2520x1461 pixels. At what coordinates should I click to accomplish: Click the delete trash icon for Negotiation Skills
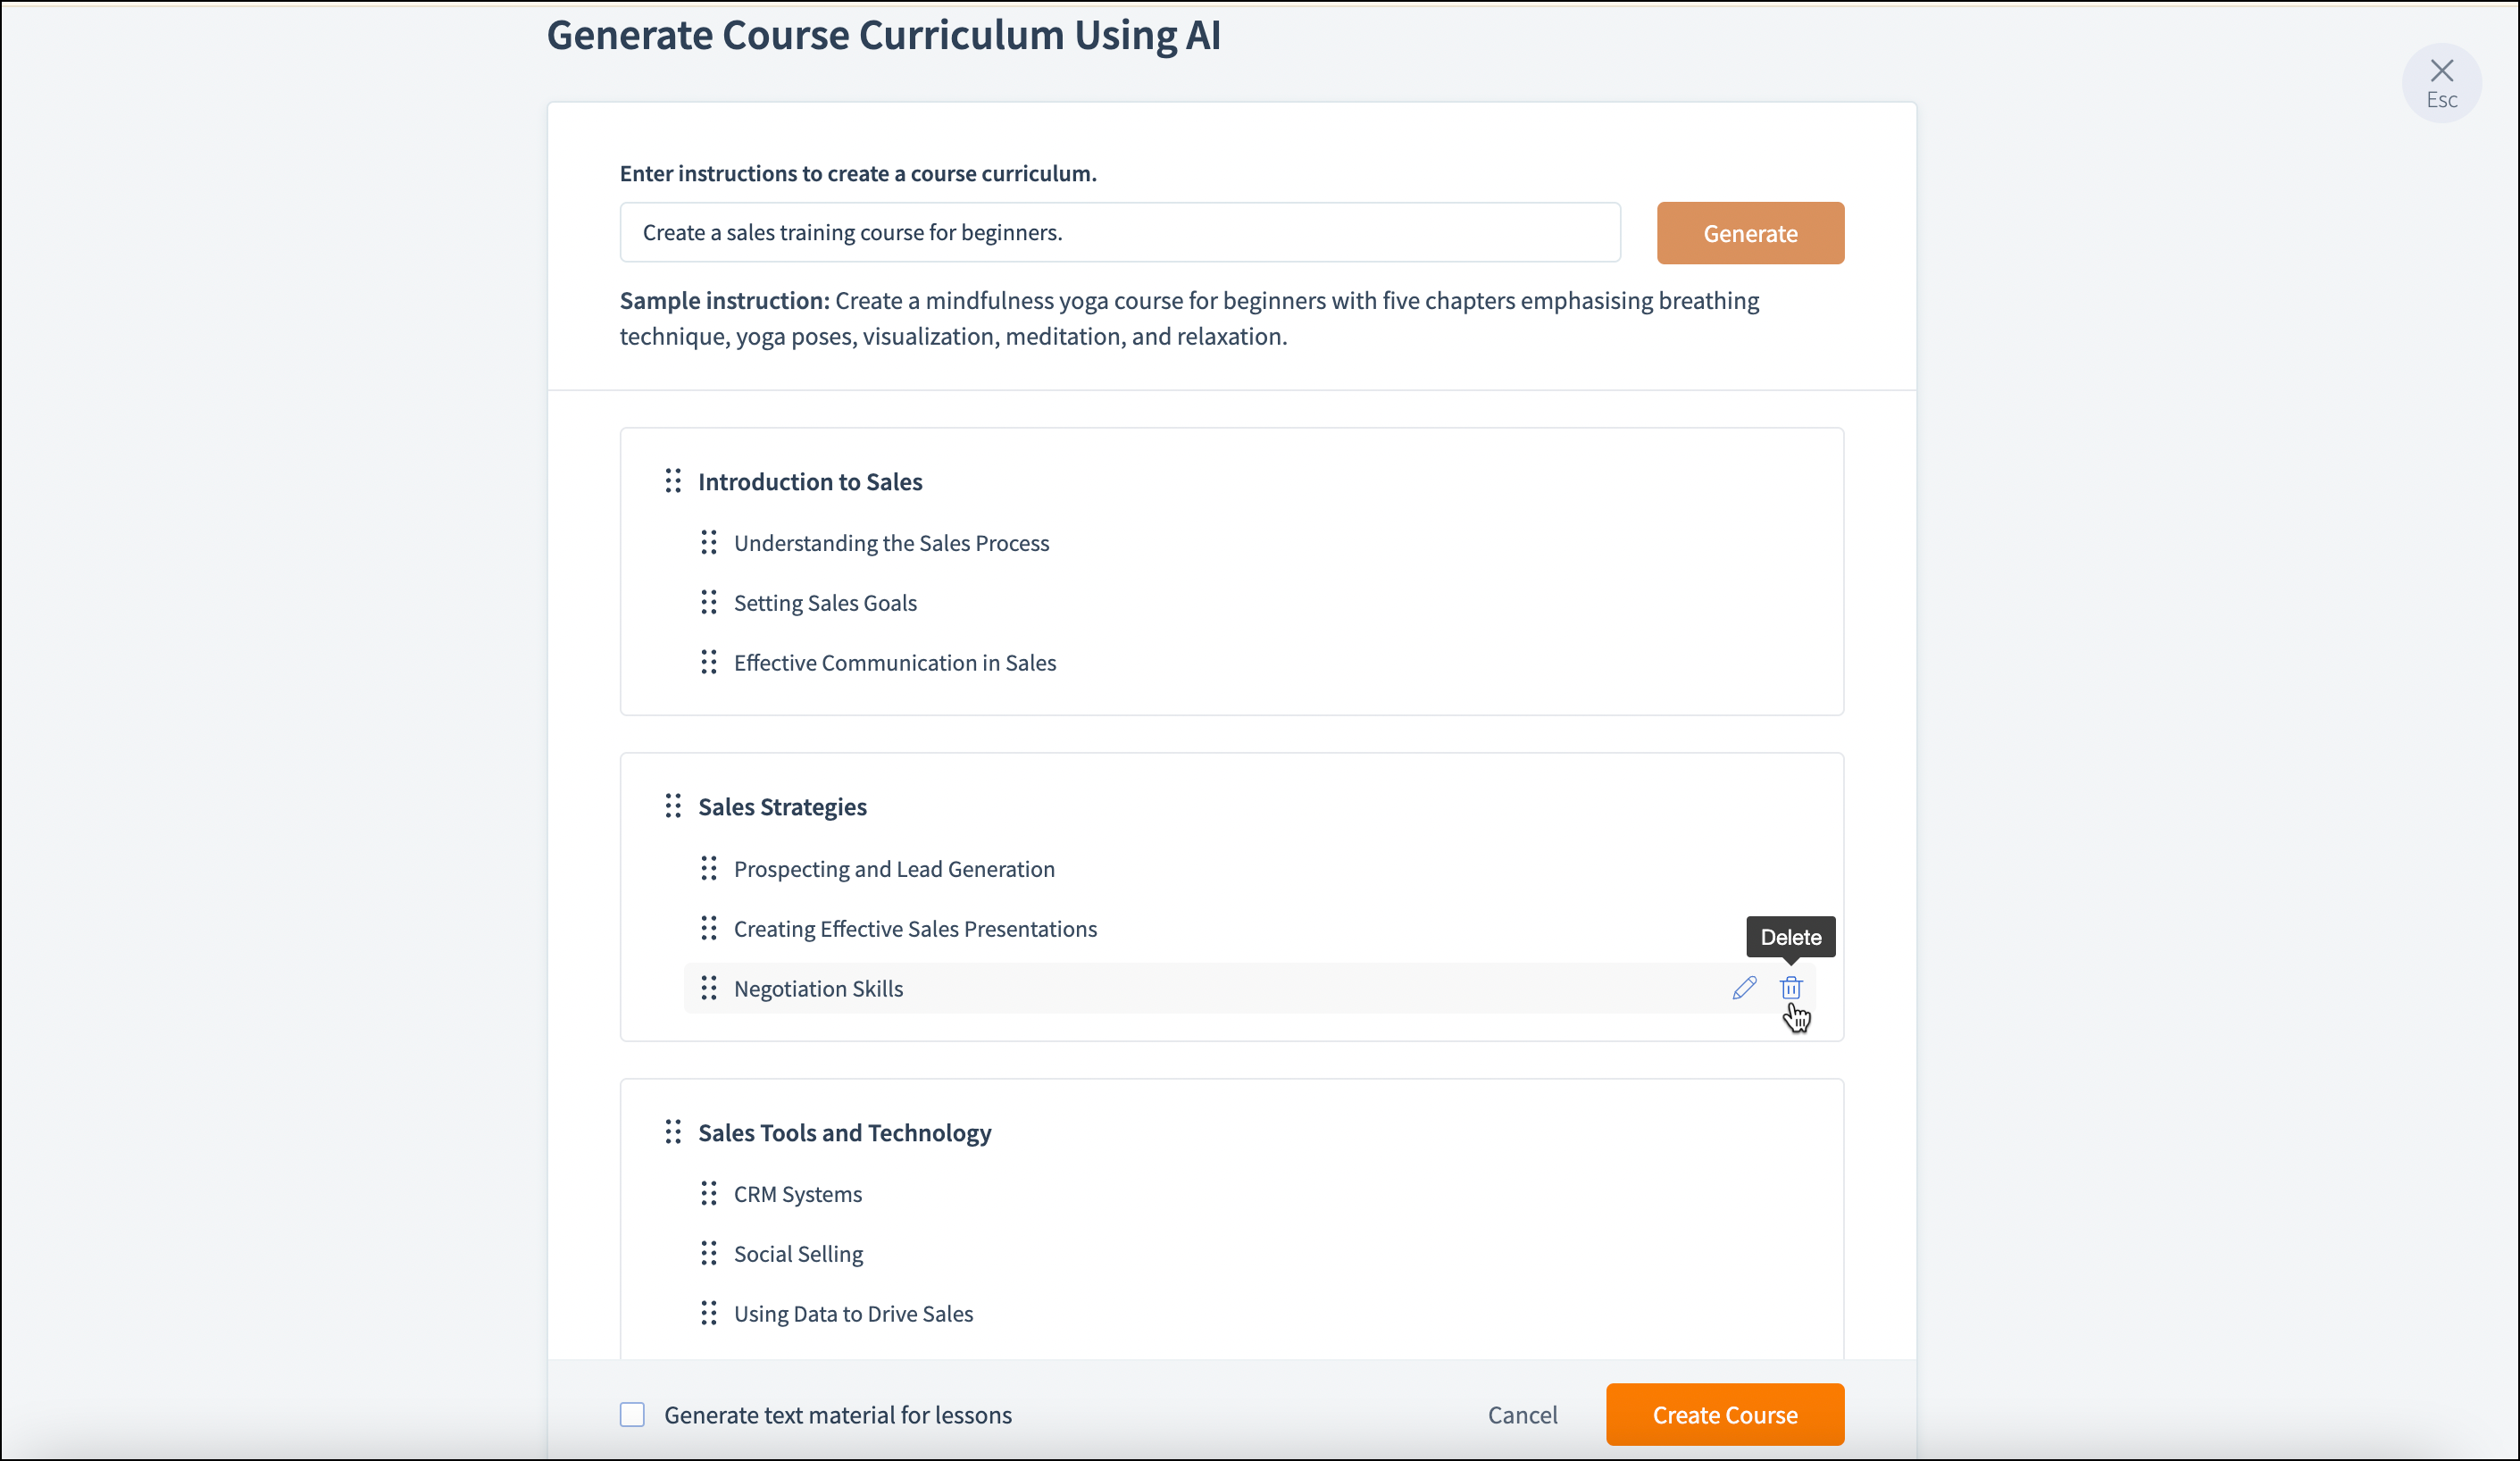click(1790, 988)
